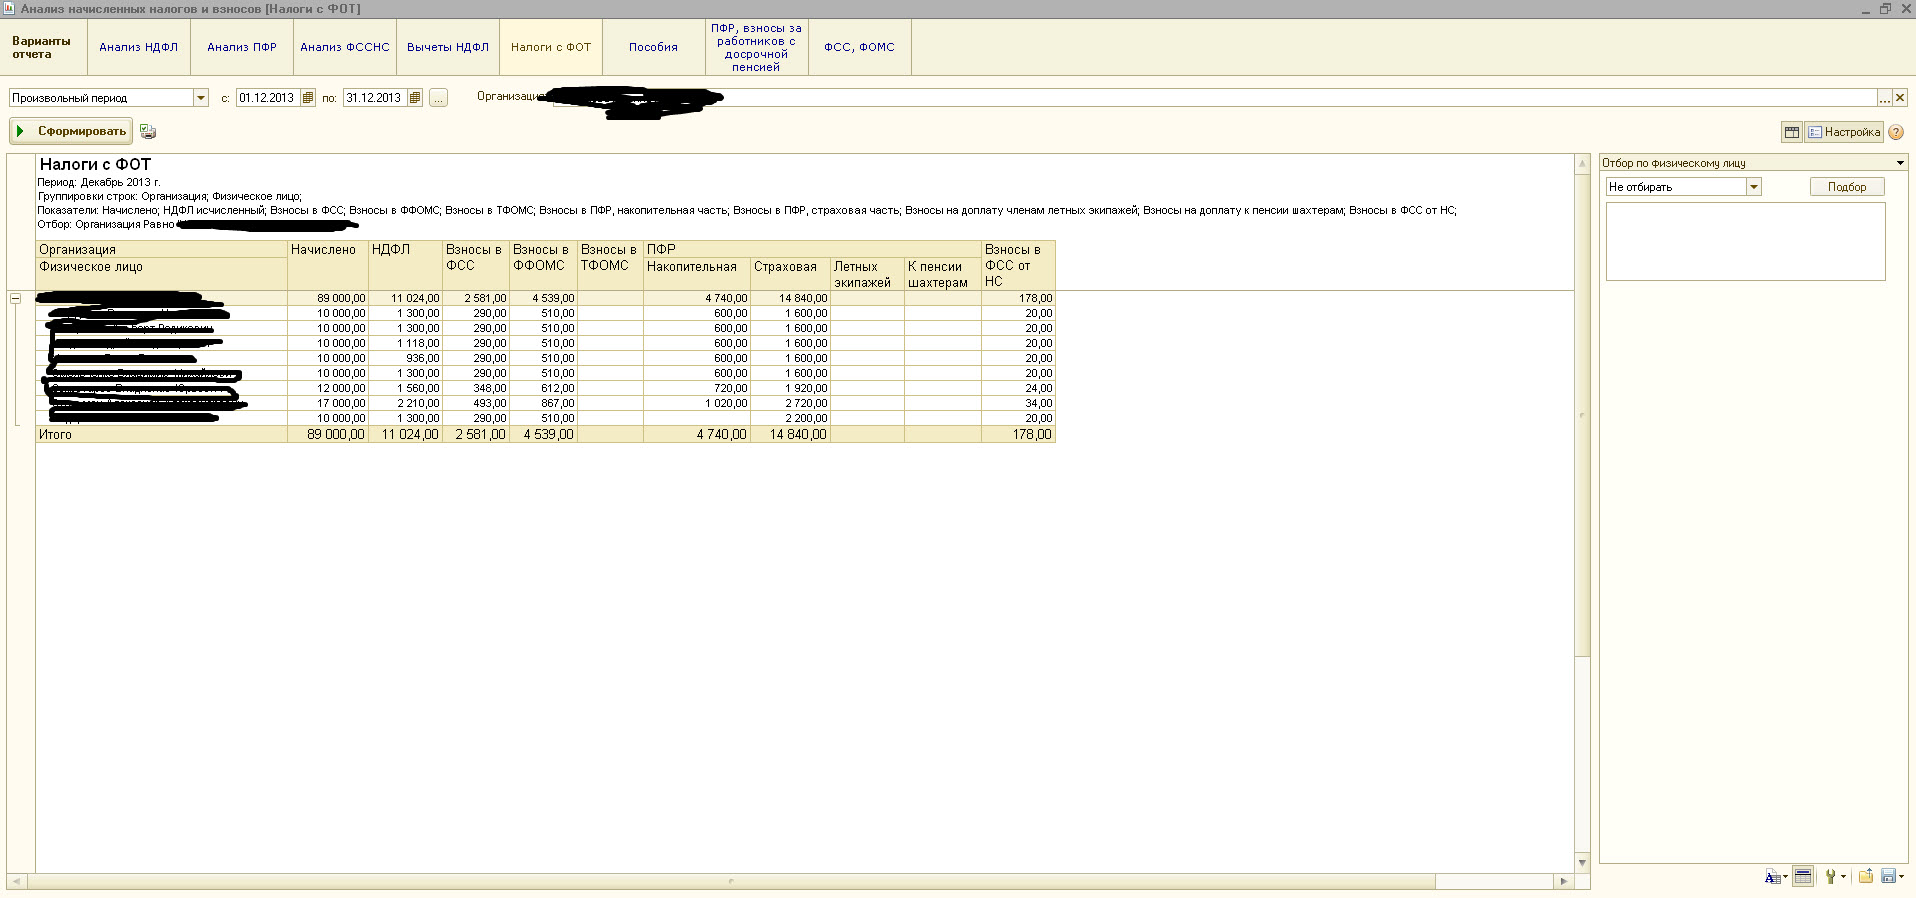
Task: Click the orange help question mark icon
Action: tap(1896, 132)
